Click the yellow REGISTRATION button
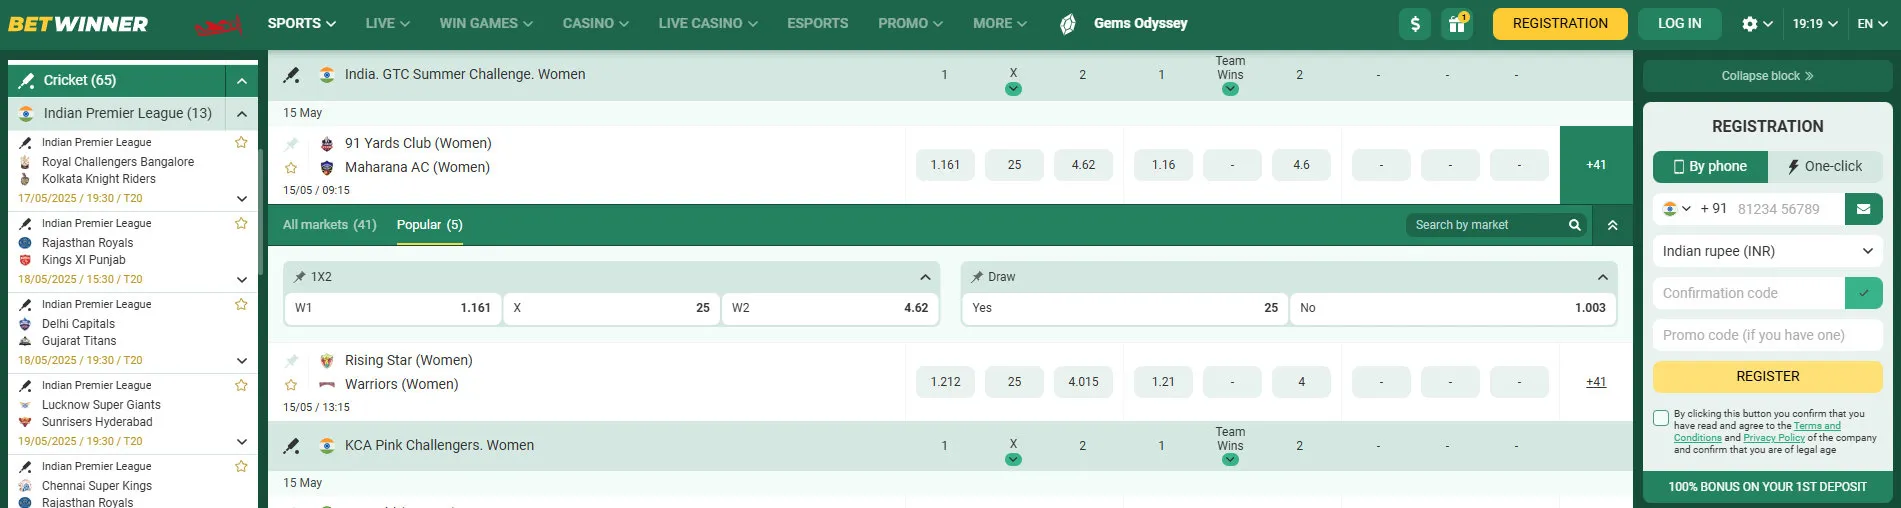 pos(1560,24)
